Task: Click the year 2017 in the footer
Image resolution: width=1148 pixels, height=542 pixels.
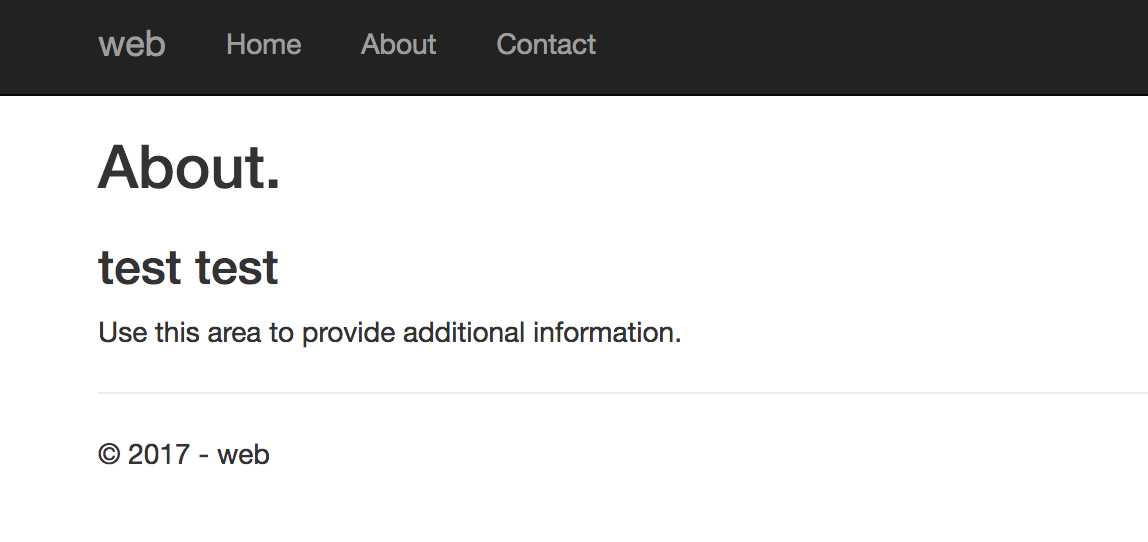Action: [159, 455]
